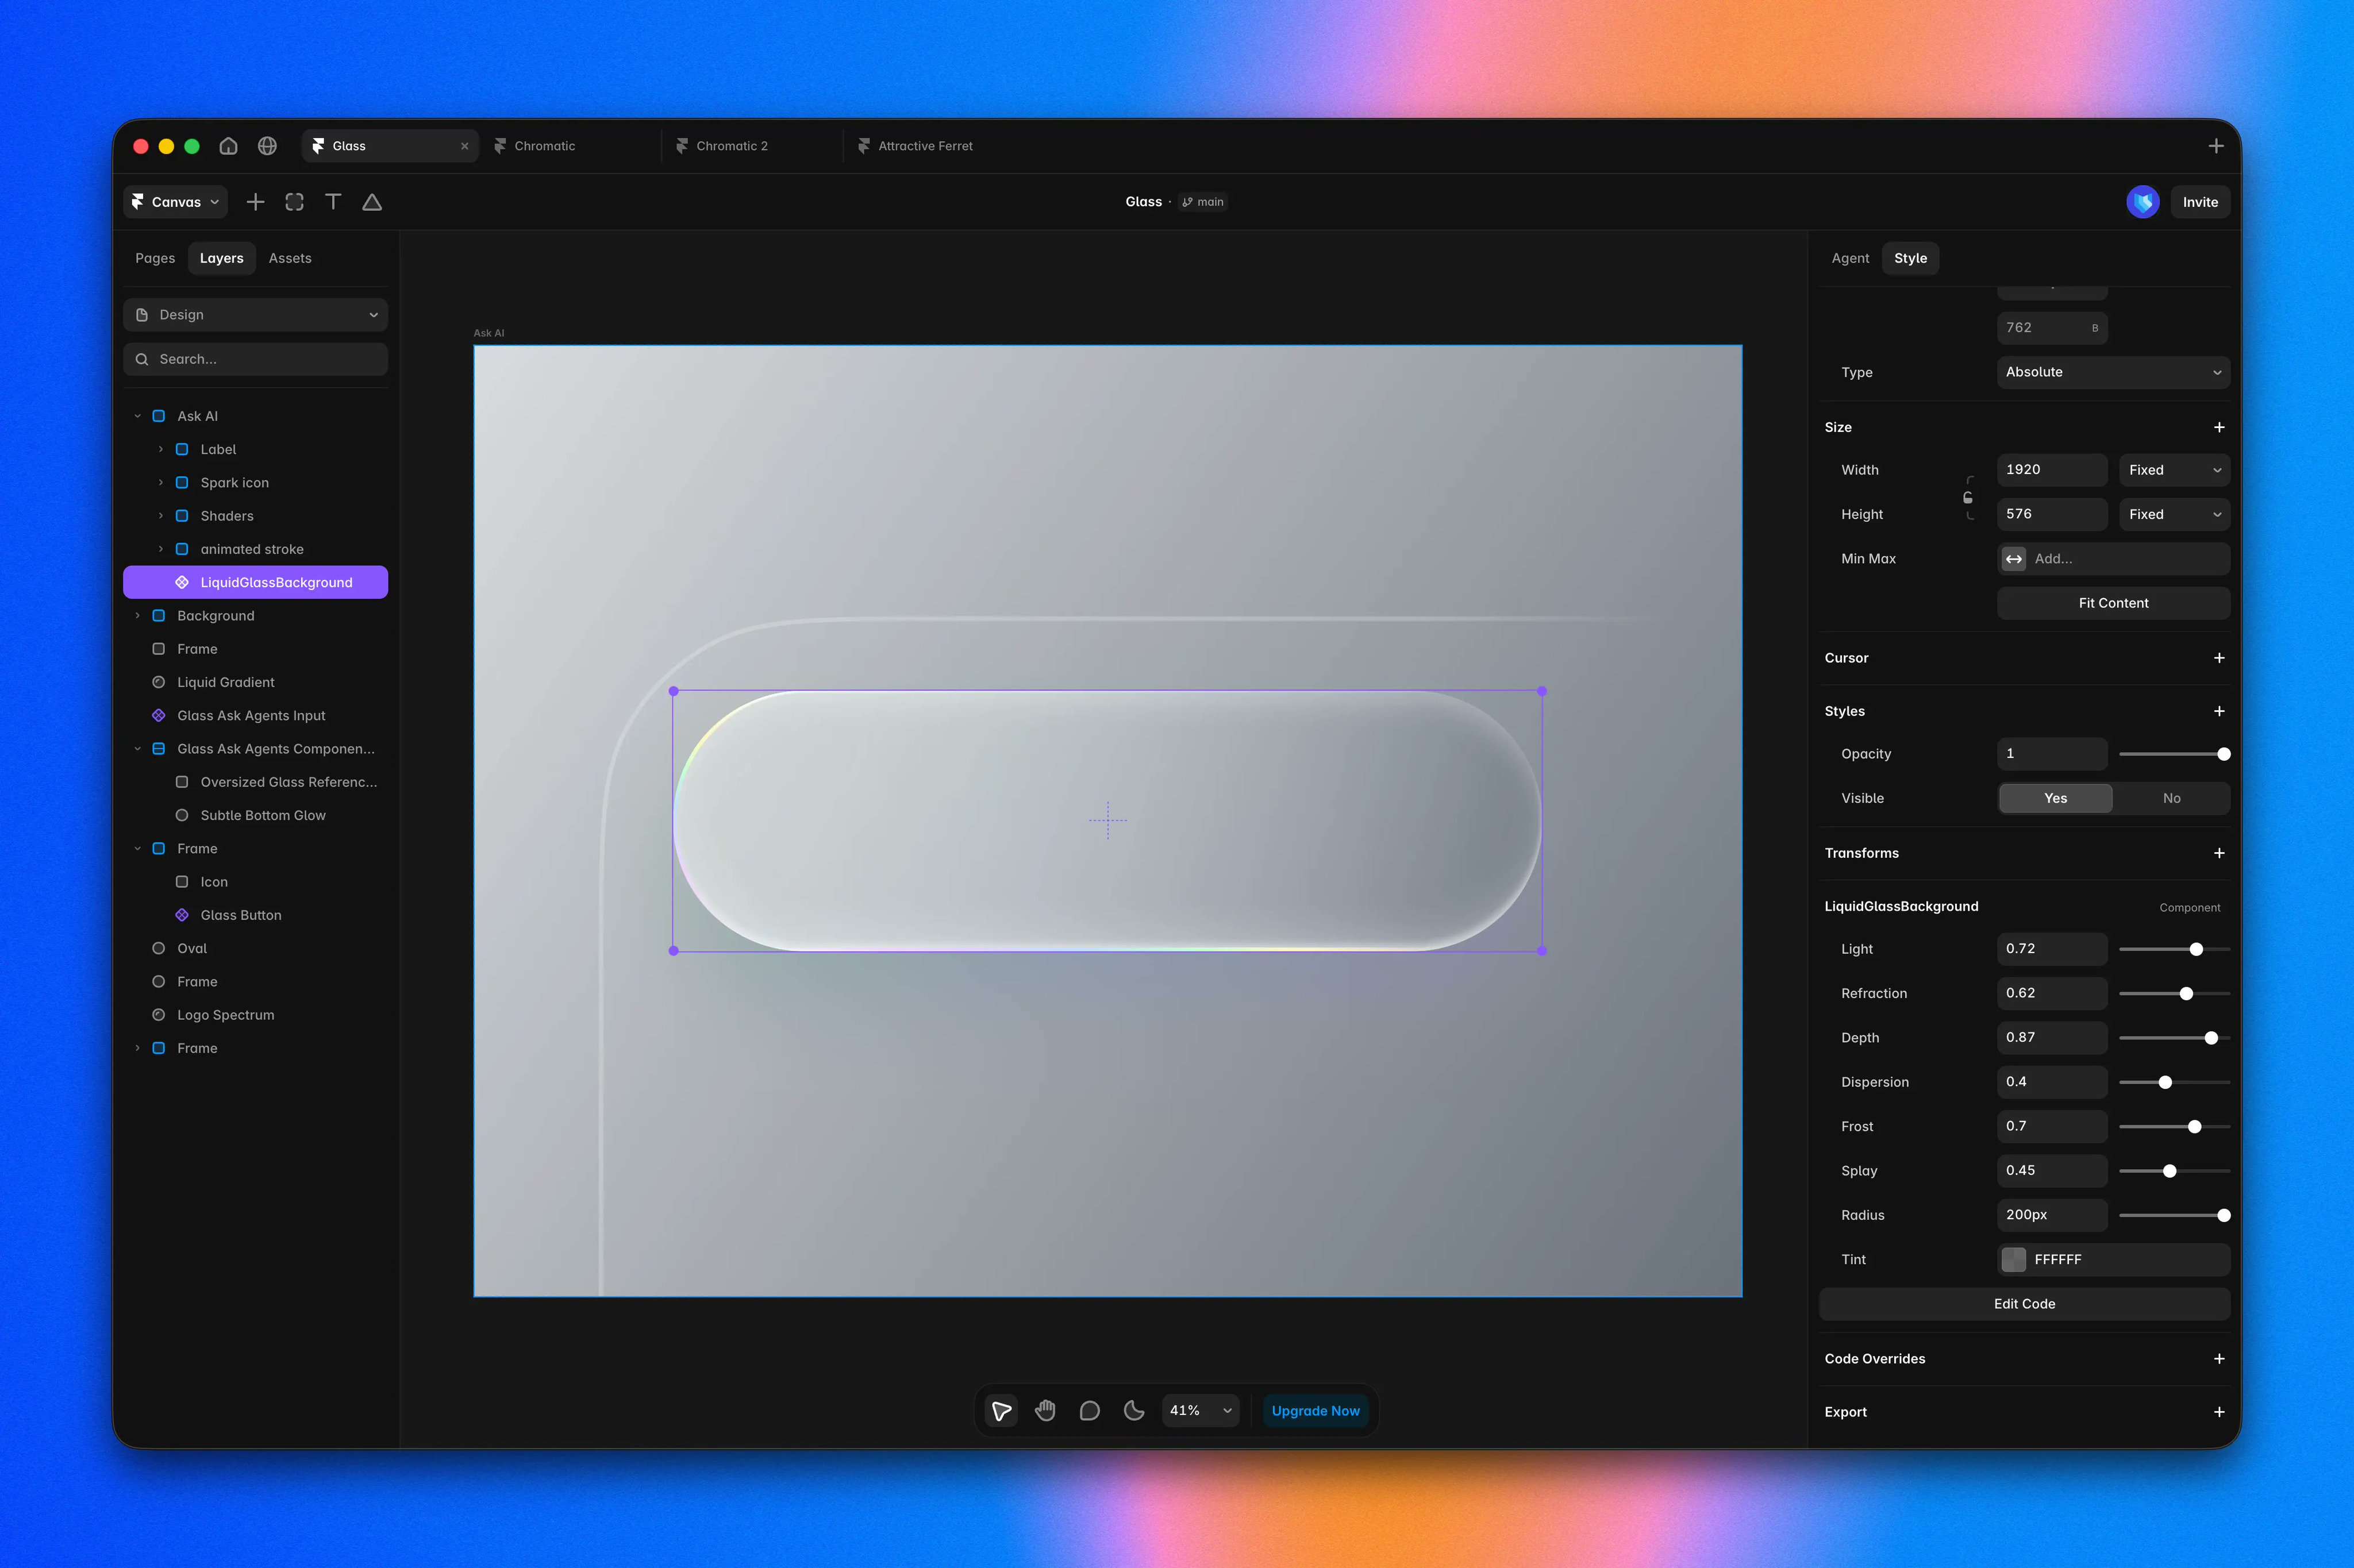The image size is (2354, 1568).
Task: Open the Design page dropdown
Action: tap(255, 315)
